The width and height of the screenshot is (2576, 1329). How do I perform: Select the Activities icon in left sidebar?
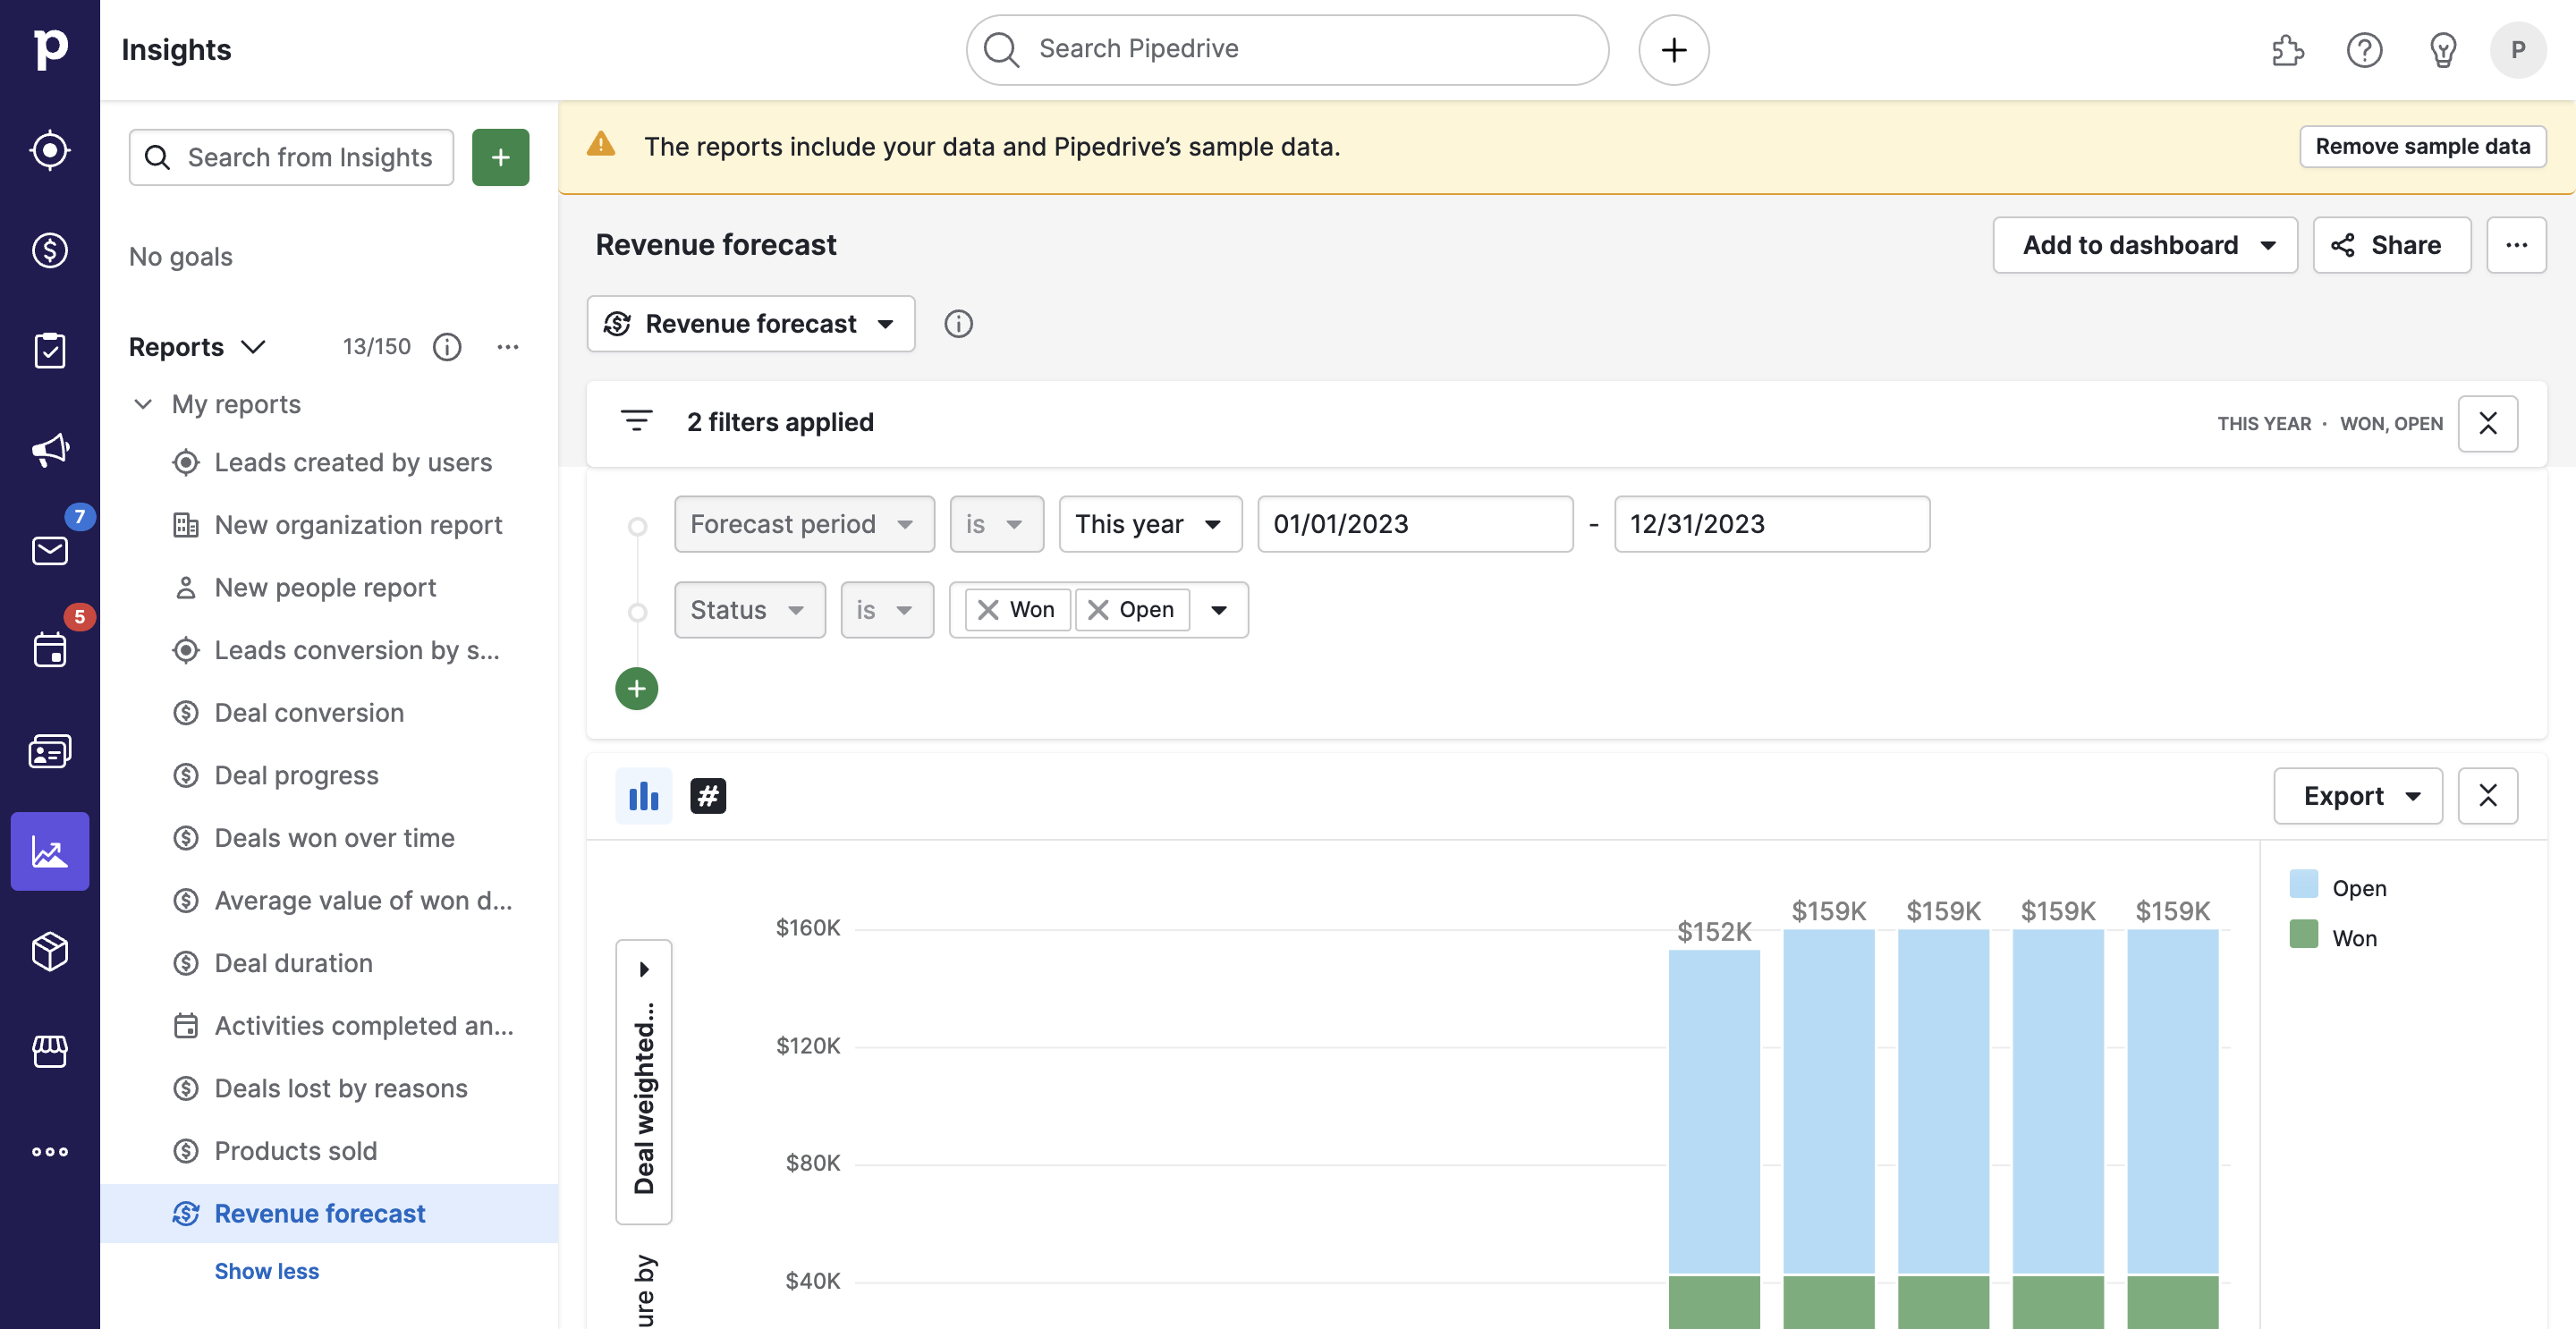click(49, 651)
